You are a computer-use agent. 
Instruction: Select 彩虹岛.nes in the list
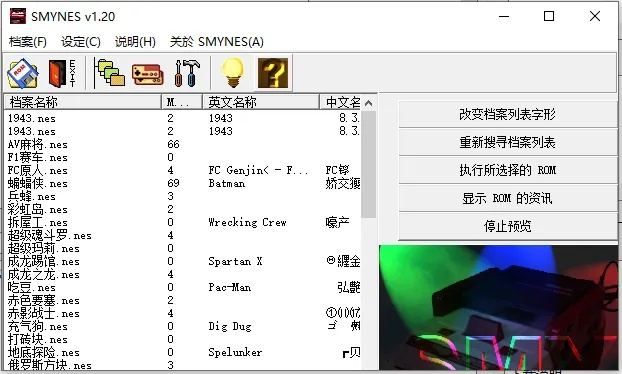point(38,209)
